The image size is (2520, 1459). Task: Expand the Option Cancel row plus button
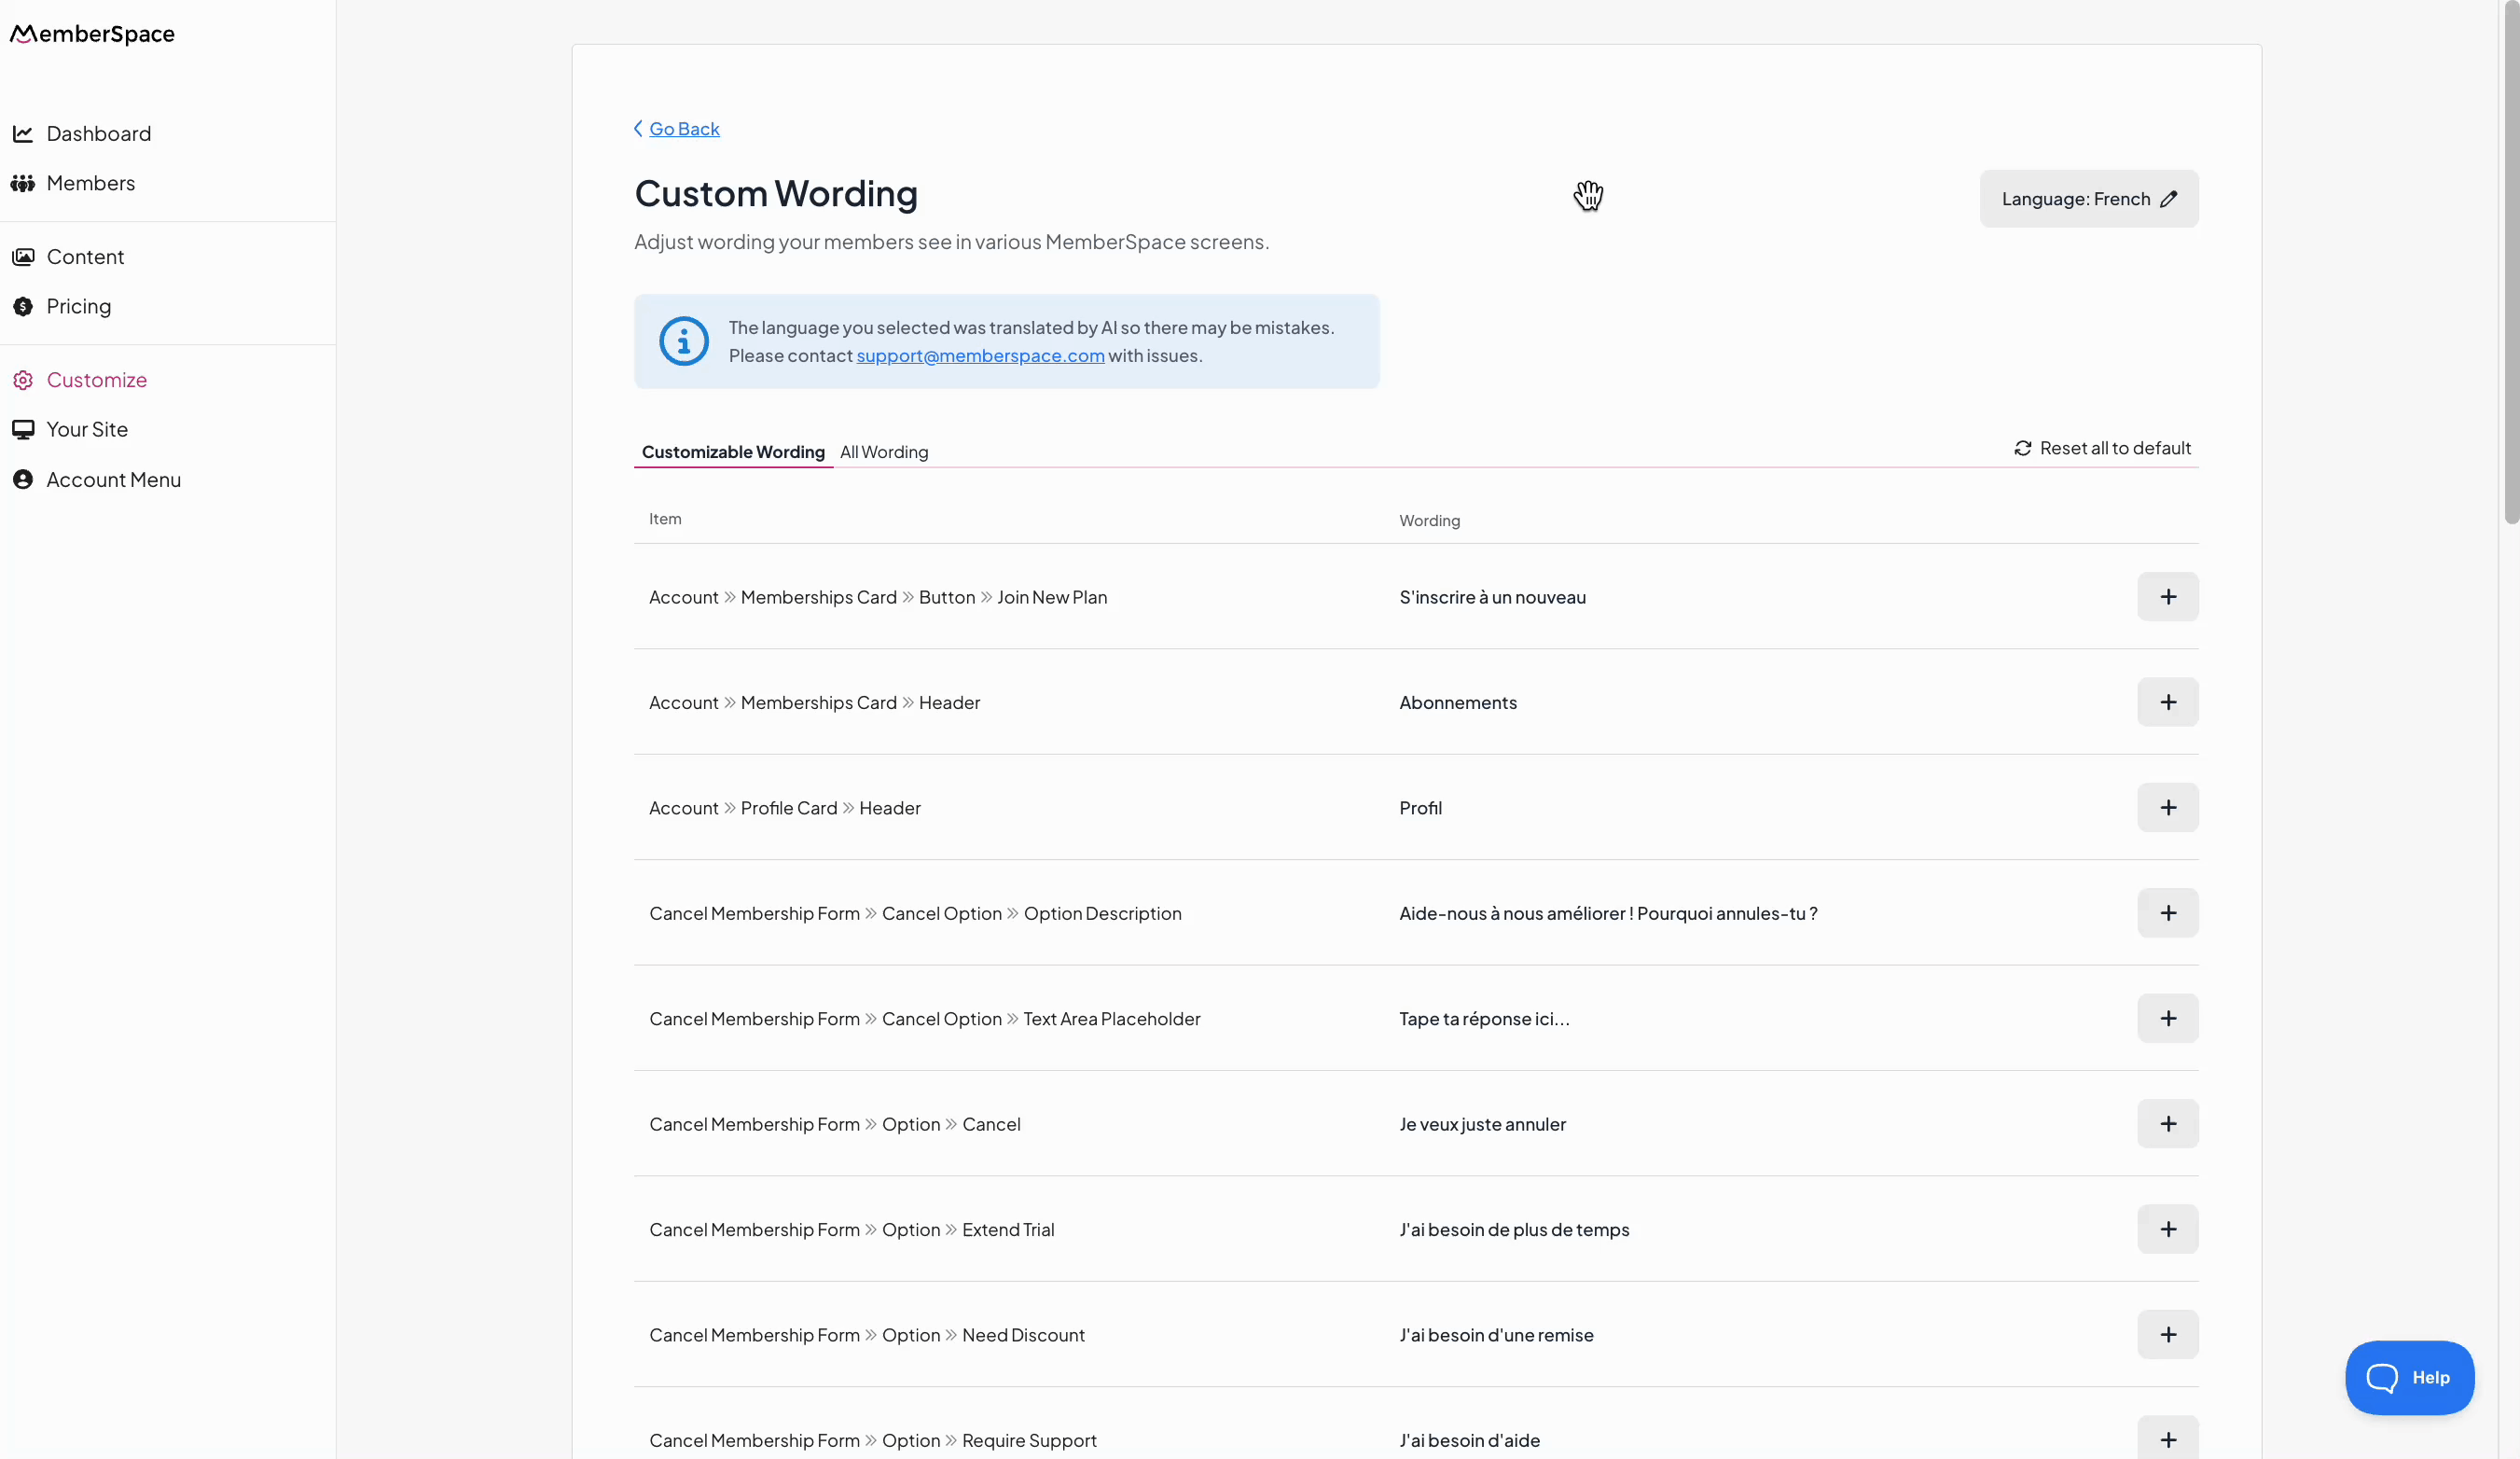[x=2167, y=1124]
